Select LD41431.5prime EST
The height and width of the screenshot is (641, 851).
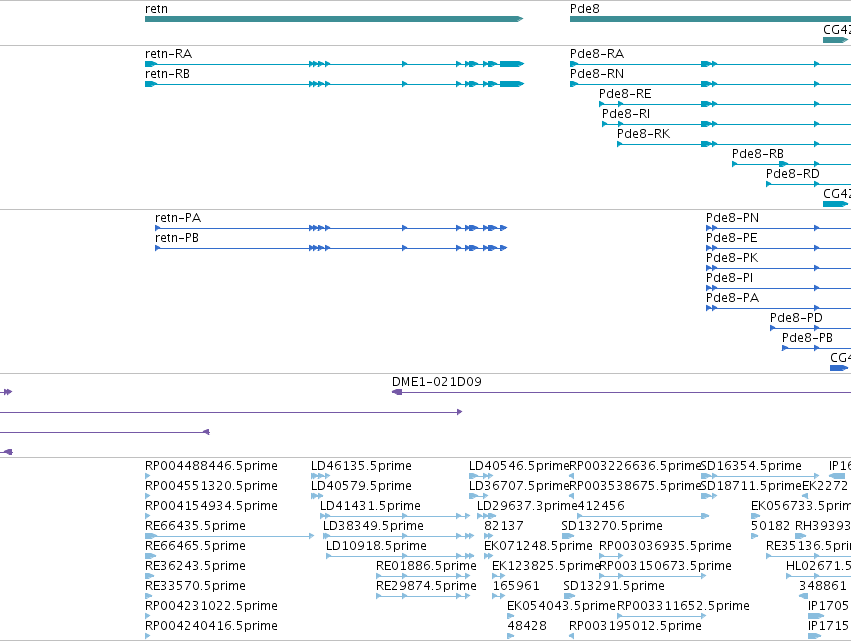pyautogui.click(x=395, y=516)
